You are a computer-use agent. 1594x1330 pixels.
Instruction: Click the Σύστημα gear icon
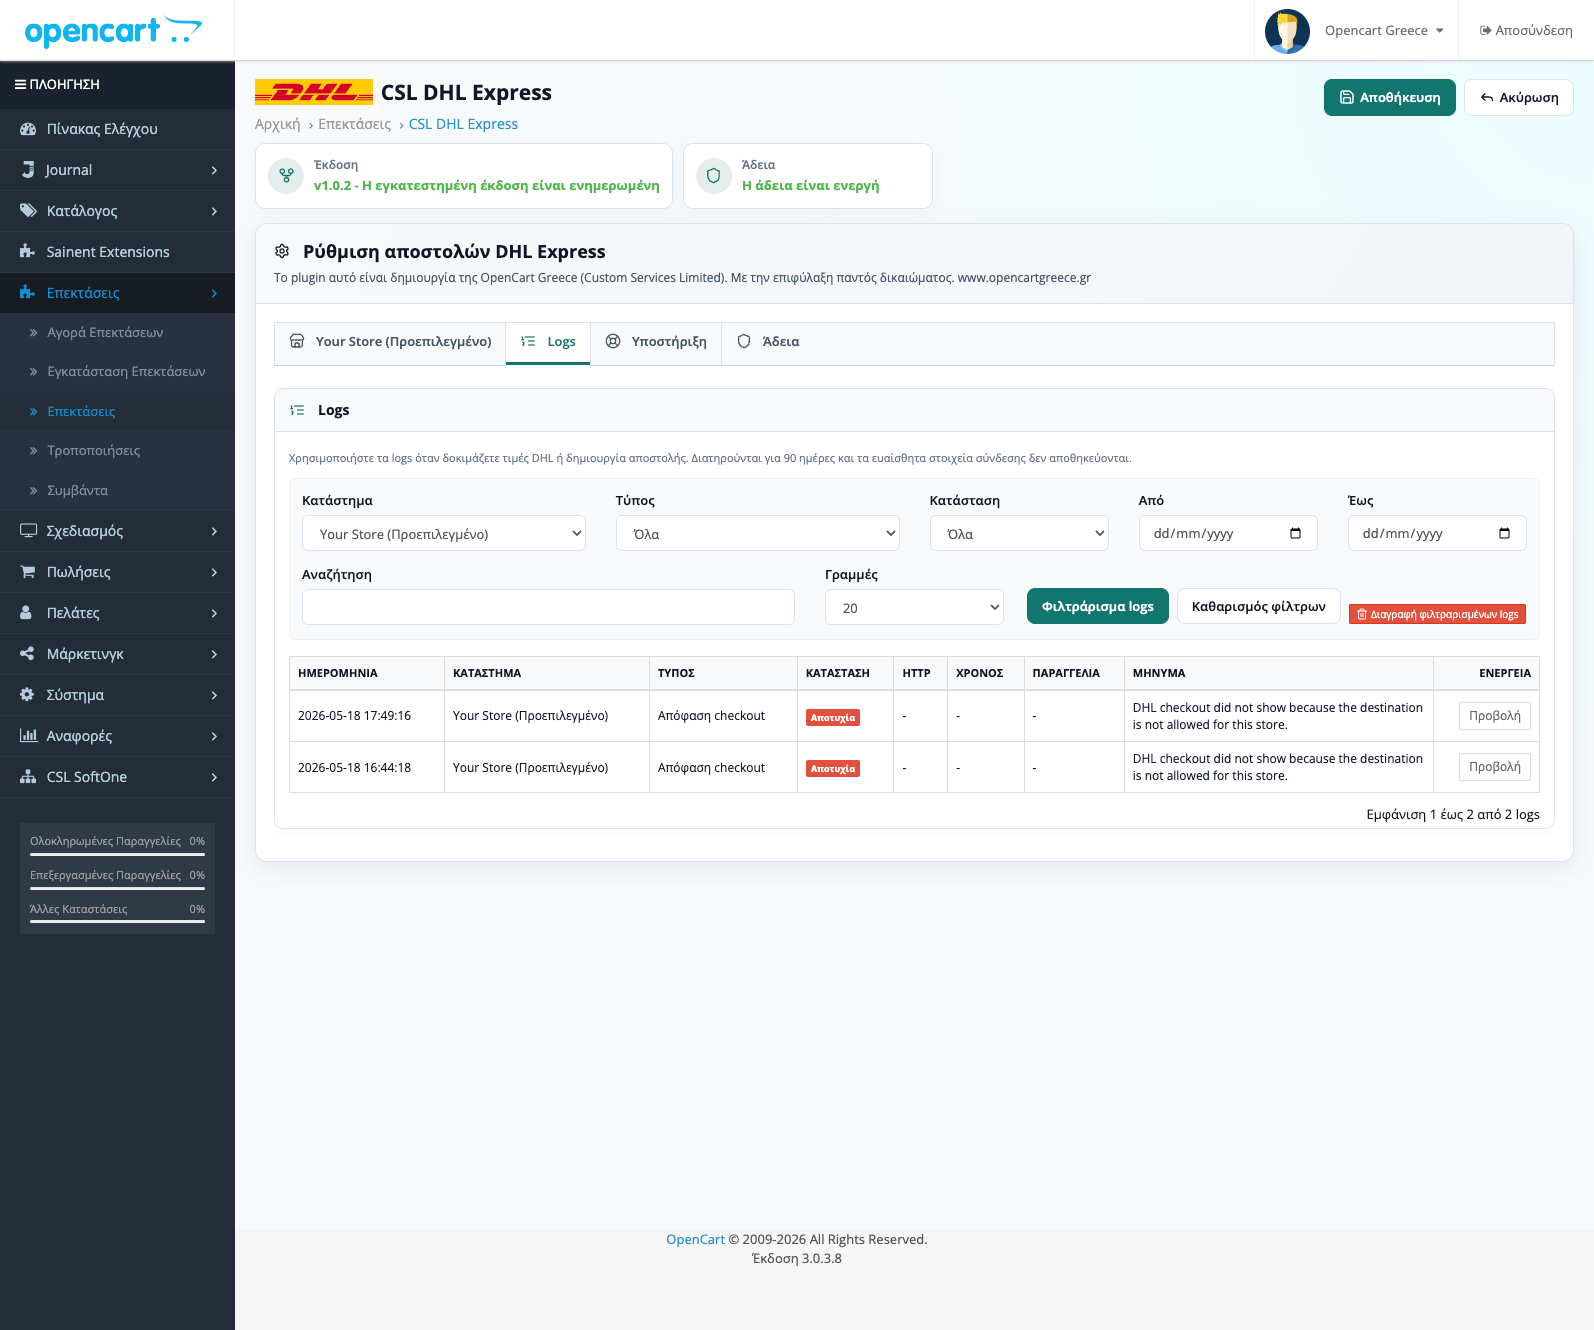click(27, 695)
